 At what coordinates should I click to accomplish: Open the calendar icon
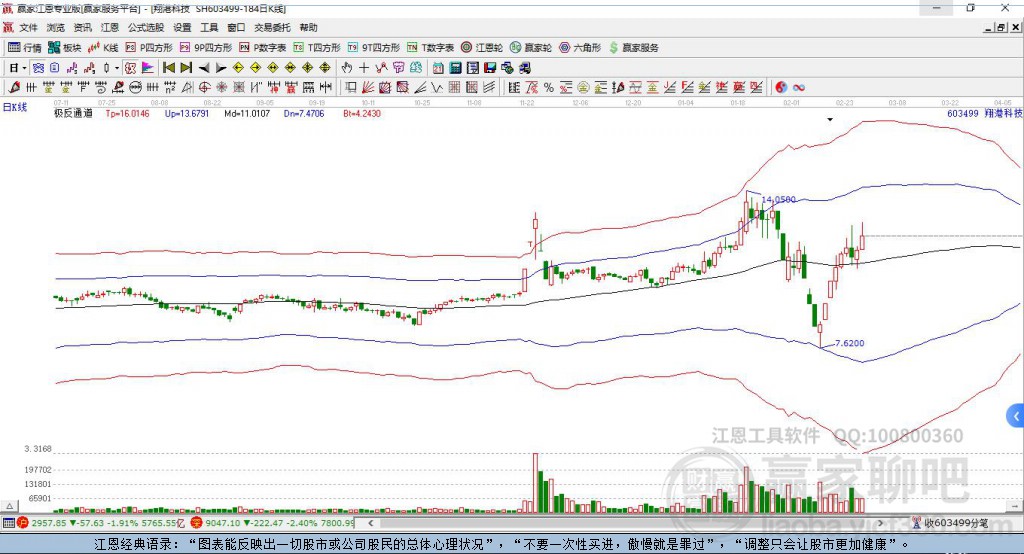438,67
